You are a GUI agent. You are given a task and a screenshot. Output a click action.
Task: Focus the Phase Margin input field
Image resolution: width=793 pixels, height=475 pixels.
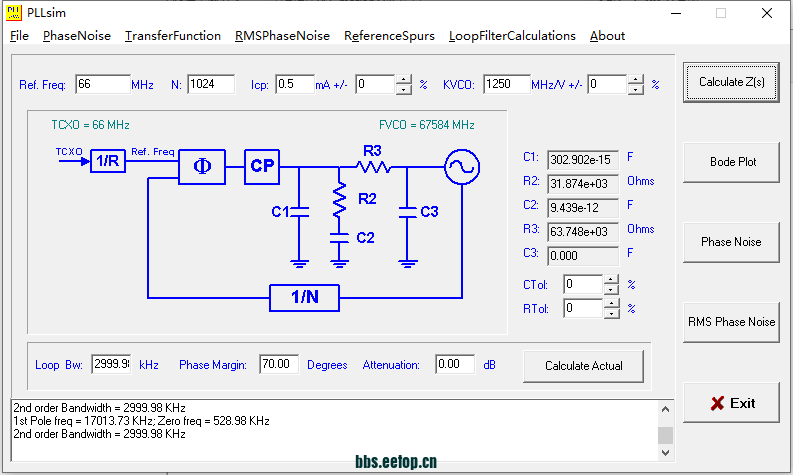click(x=279, y=364)
